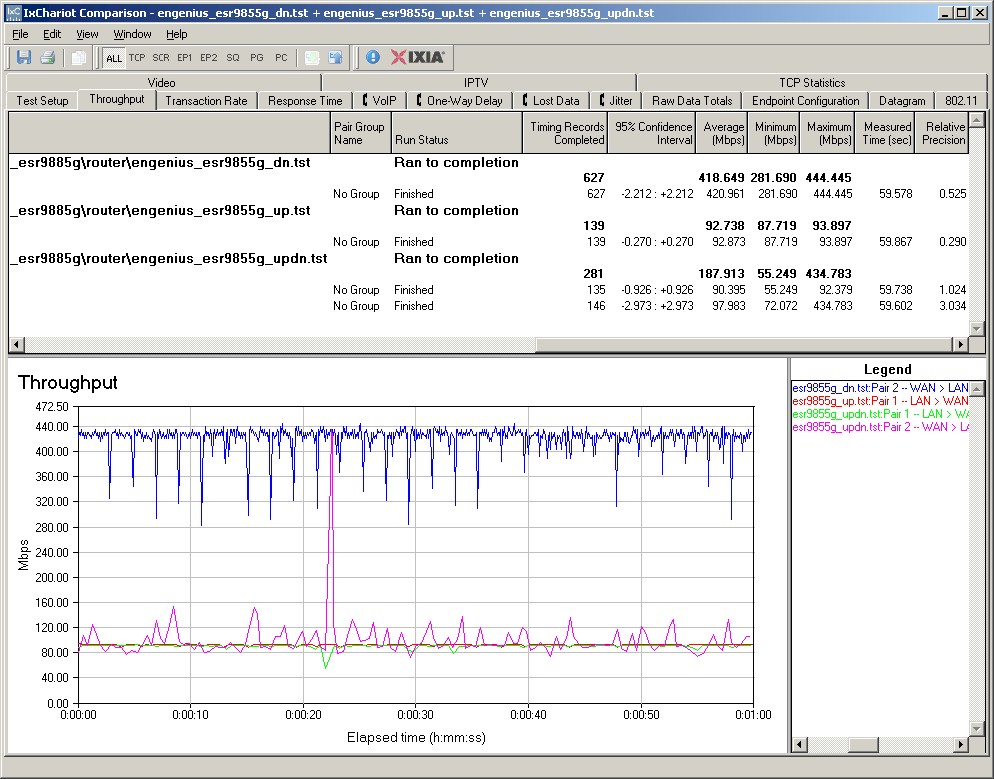Viewport: 994px width, 779px height.
Task: Switch to the Endpoint Configuration tab
Action: 805,101
